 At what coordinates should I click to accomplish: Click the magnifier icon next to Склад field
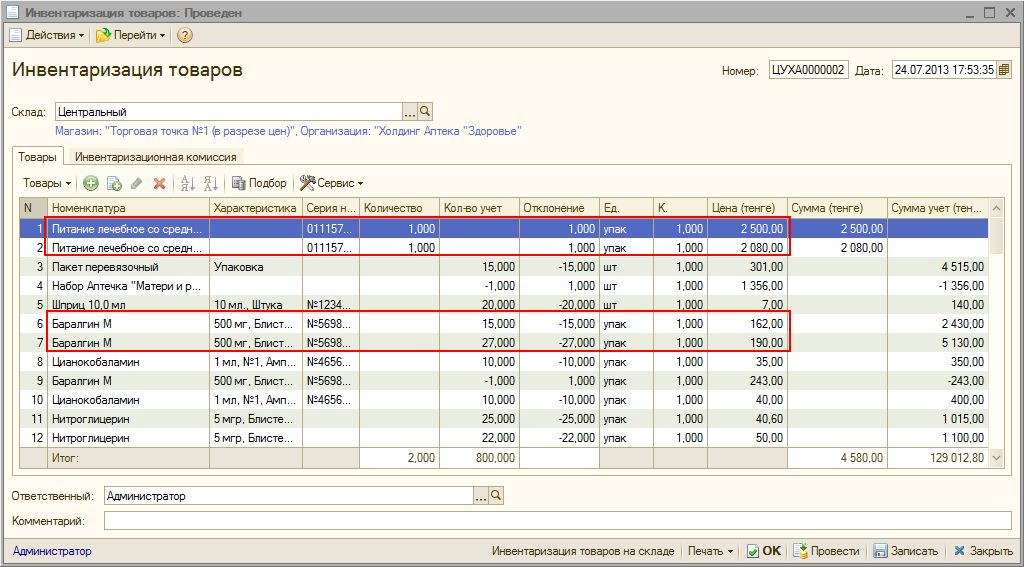(x=425, y=112)
